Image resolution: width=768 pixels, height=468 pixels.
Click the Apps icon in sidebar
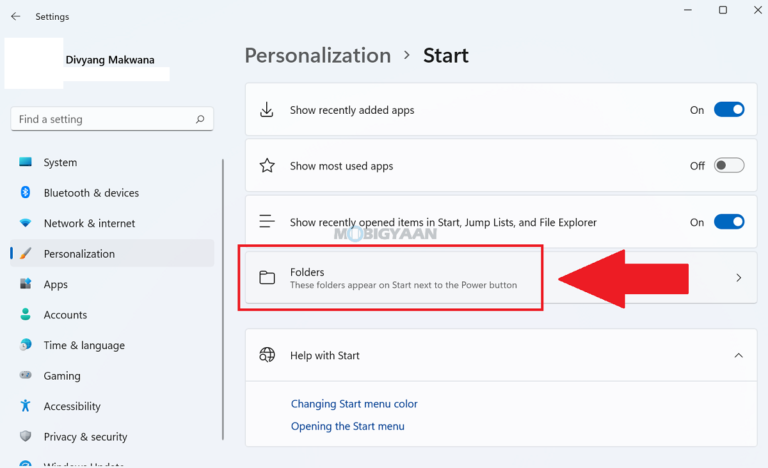pos(25,284)
